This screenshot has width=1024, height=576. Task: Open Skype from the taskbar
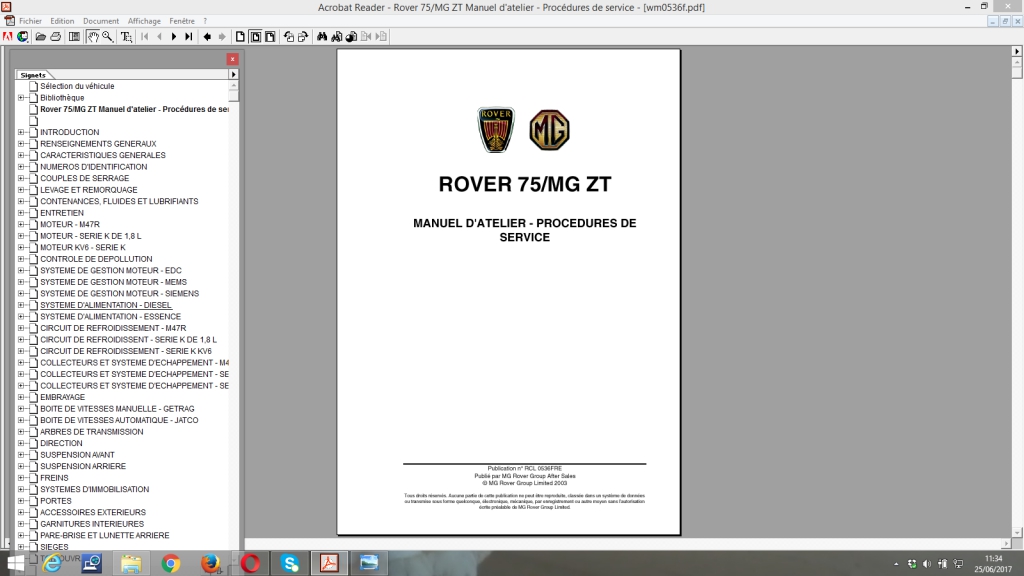[290, 563]
